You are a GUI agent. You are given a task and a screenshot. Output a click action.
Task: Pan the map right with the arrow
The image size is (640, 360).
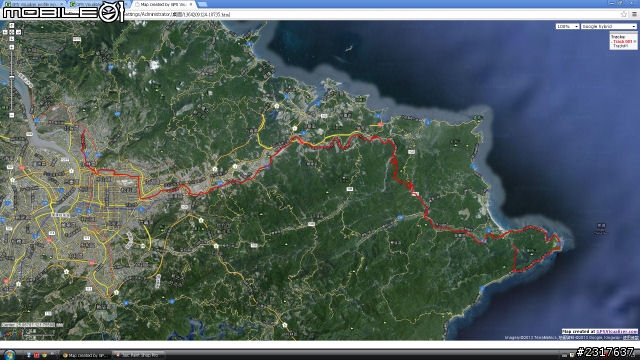(x=18, y=32)
